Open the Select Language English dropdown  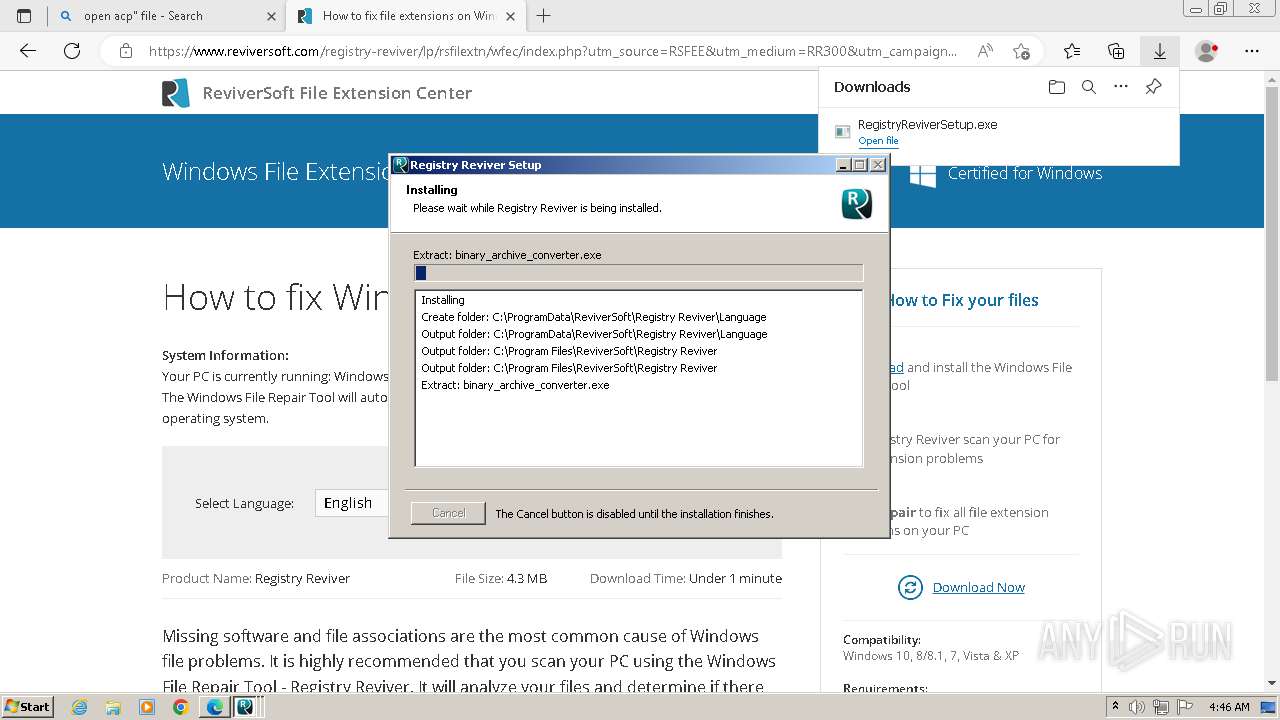click(352, 503)
